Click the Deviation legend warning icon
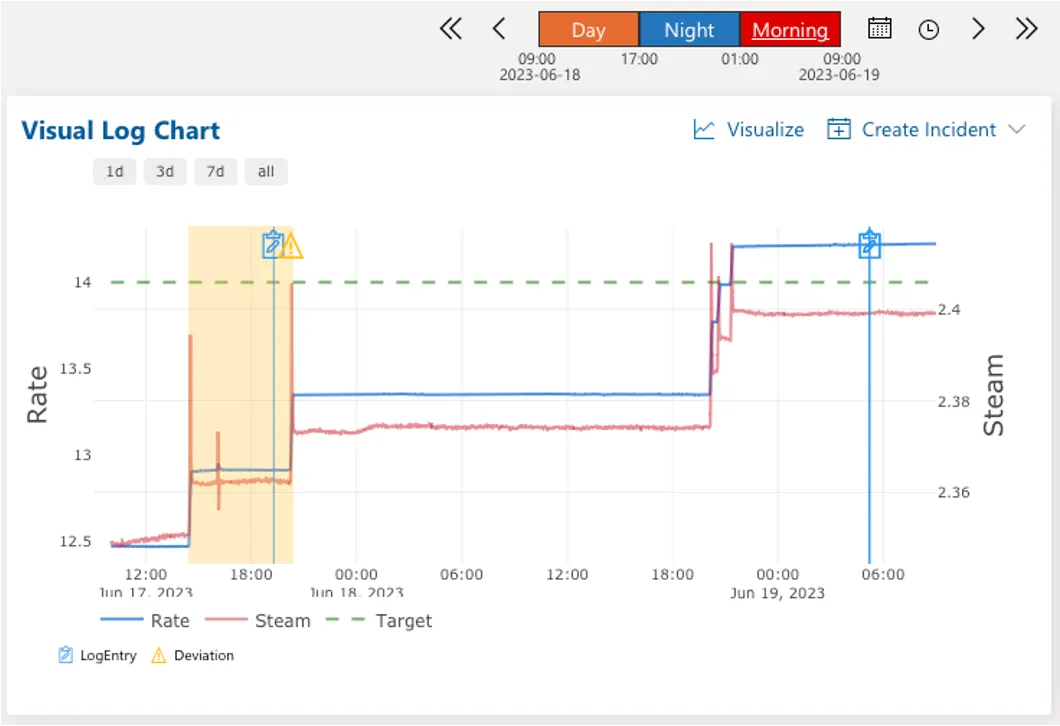1060x726 pixels. pyautogui.click(x=158, y=655)
